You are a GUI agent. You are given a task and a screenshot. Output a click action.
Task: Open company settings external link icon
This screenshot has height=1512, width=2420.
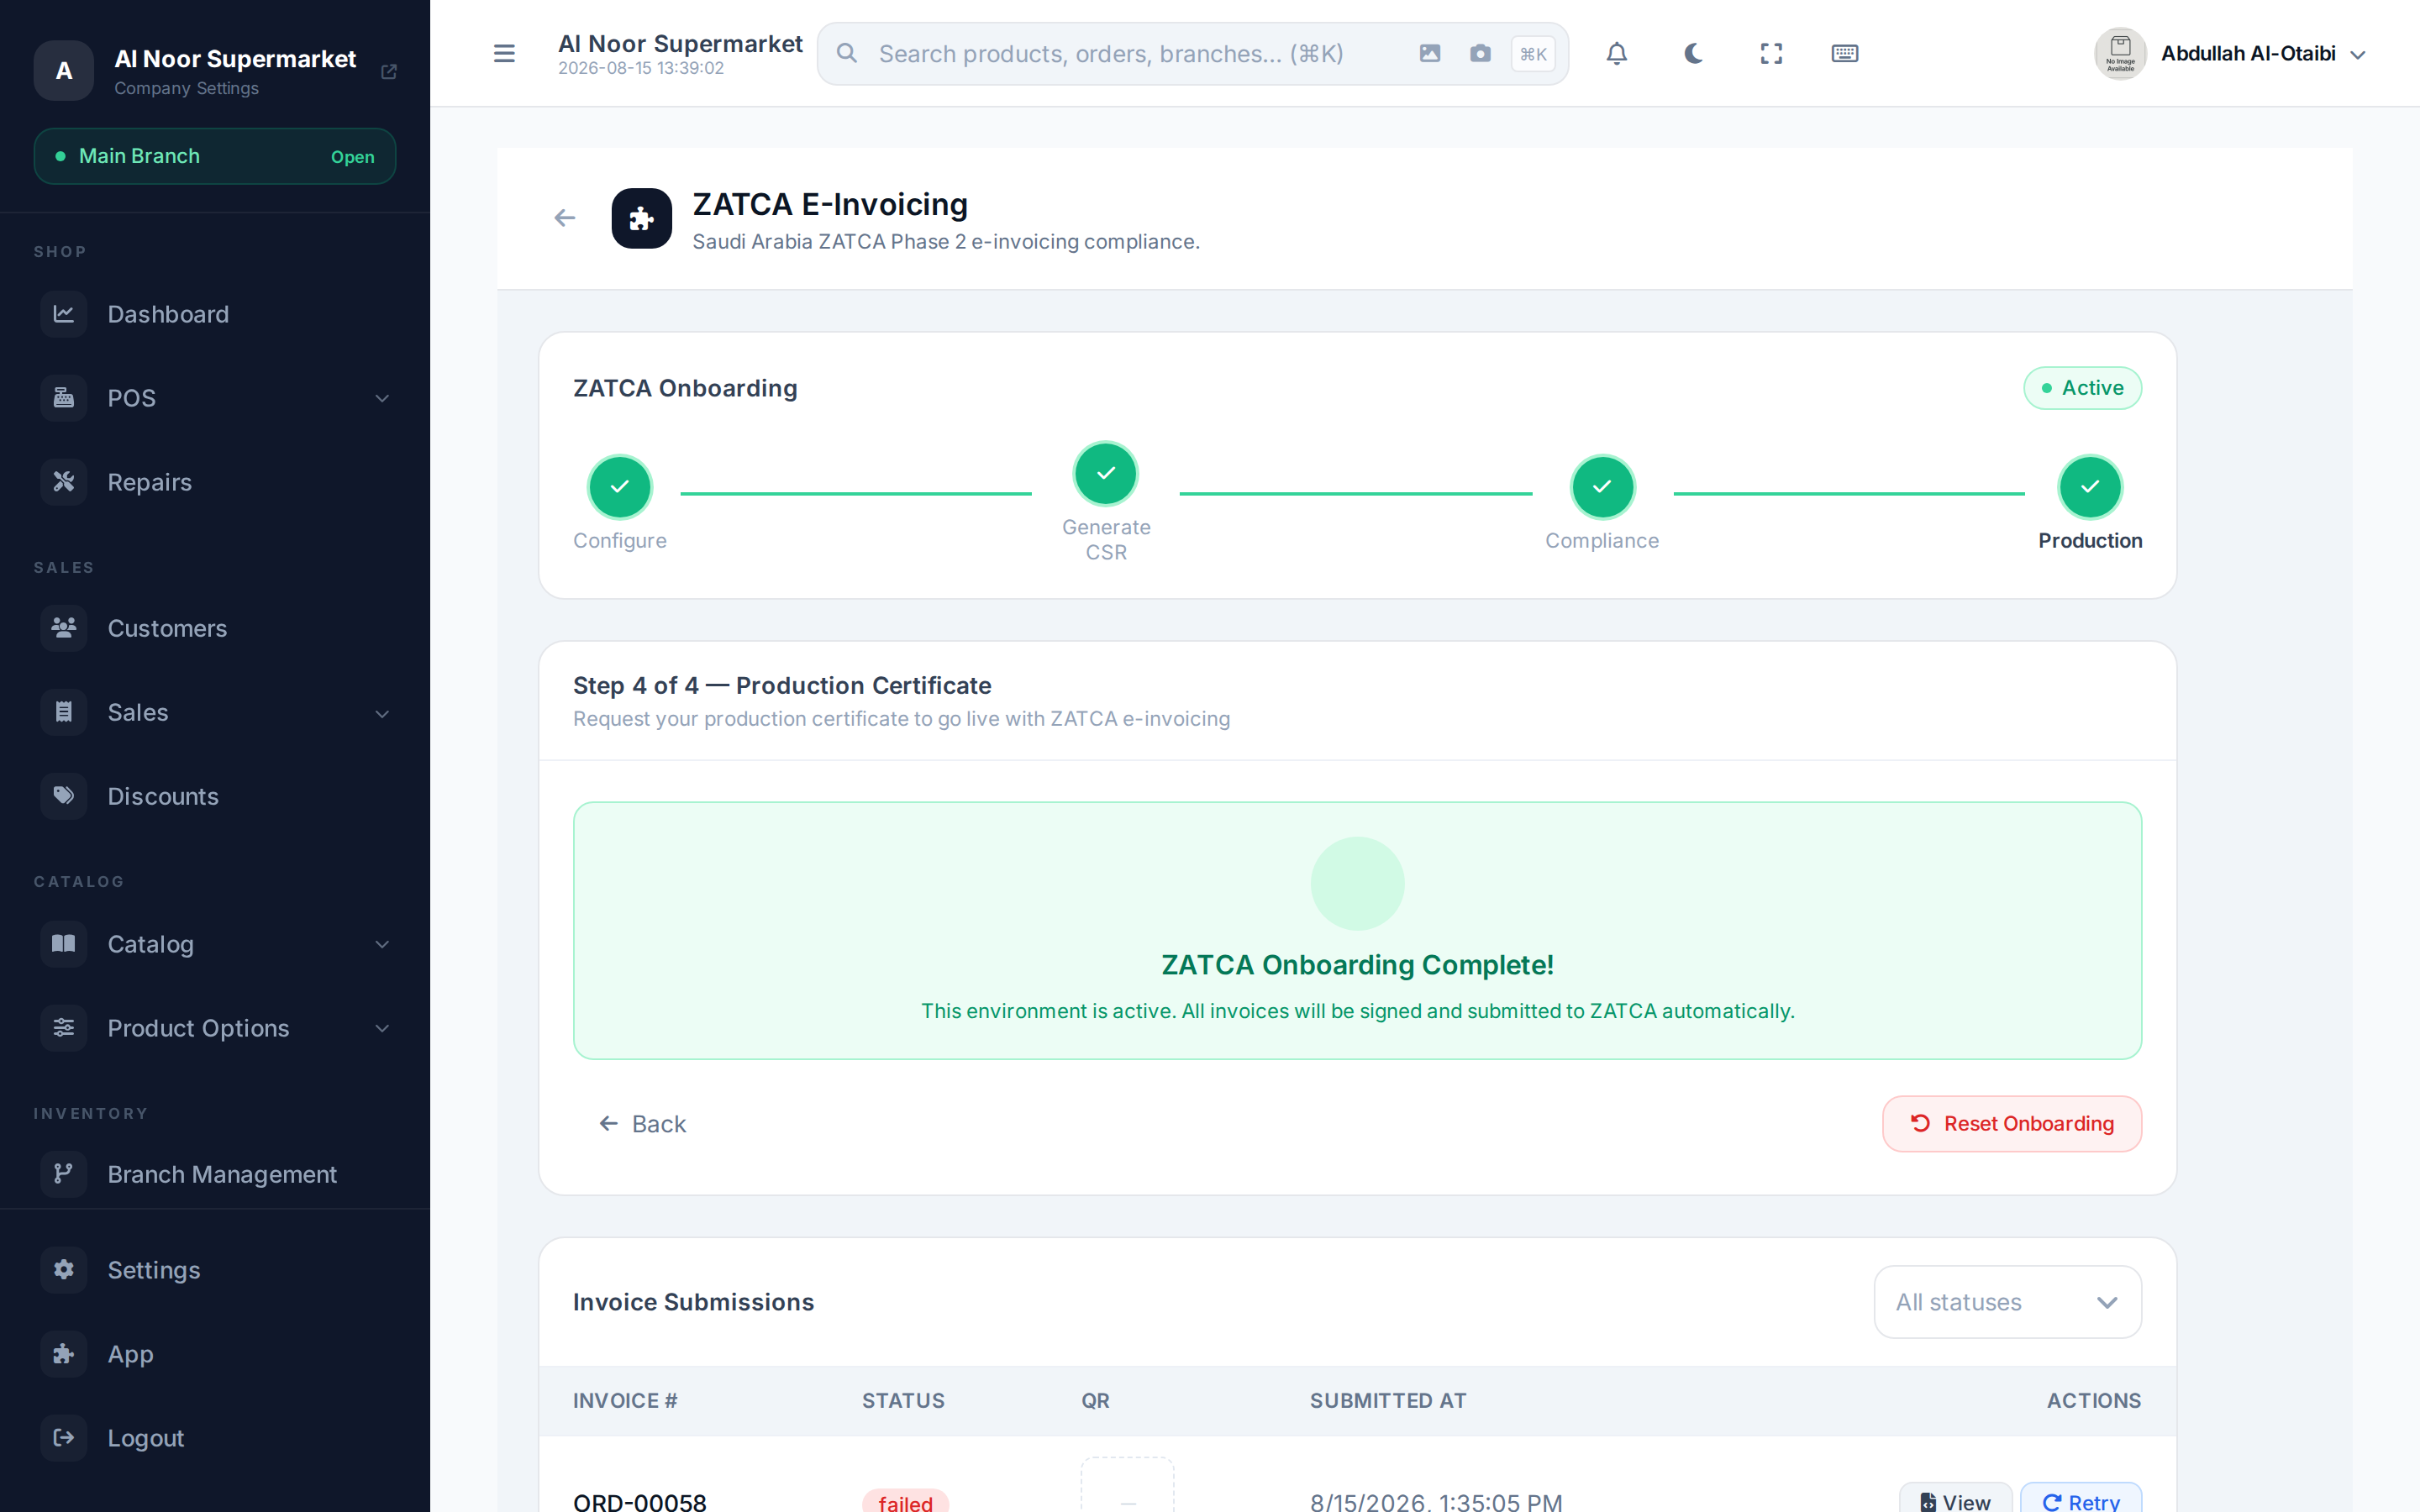coord(389,71)
